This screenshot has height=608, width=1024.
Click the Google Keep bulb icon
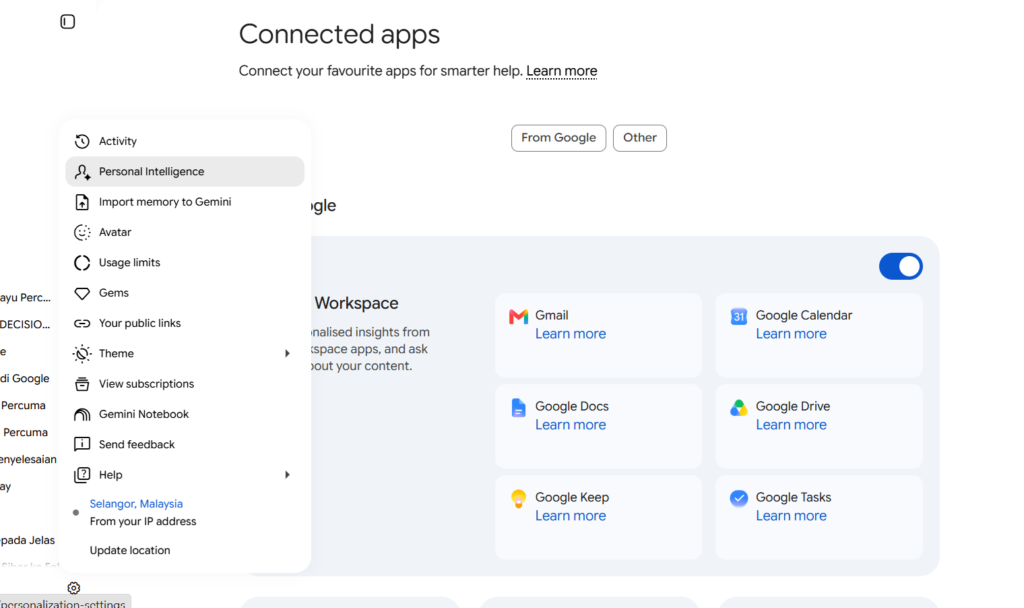point(519,499)
